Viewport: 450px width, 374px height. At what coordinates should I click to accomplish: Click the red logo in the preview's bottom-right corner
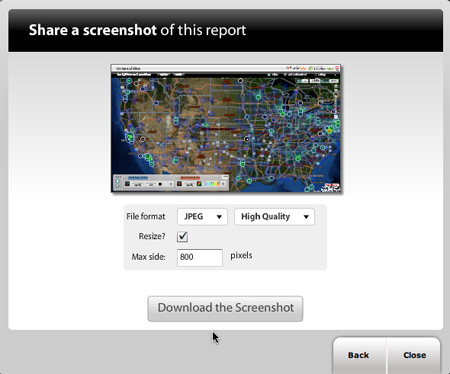click(x=332, y=187)
